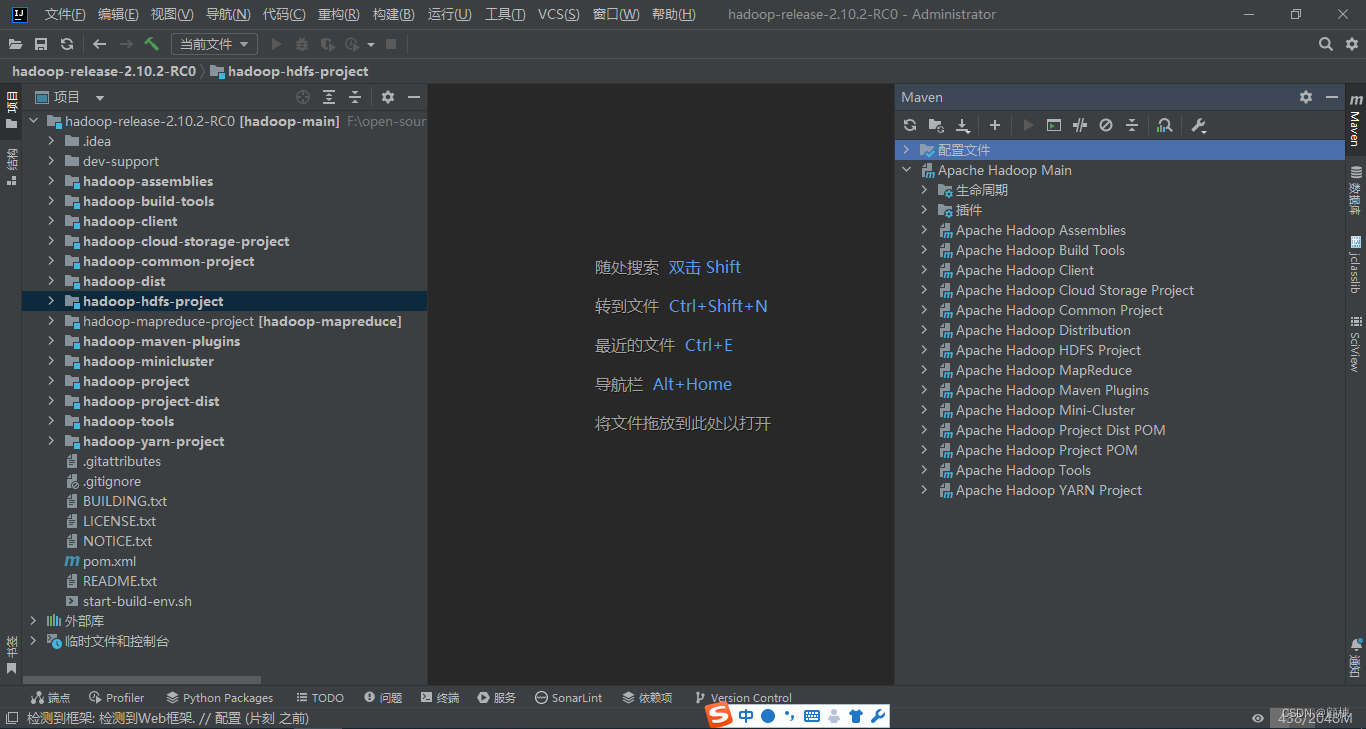Collapse the Apache Hadoop Main node
Image resolution: width=1366 pixels, height=729 pixels.
(x=906, y=170)
